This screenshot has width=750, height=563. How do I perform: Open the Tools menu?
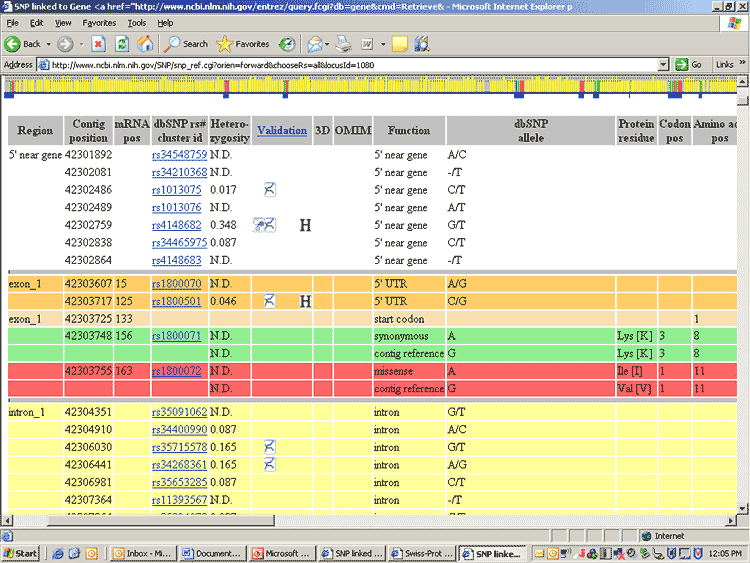coord(136,23)
